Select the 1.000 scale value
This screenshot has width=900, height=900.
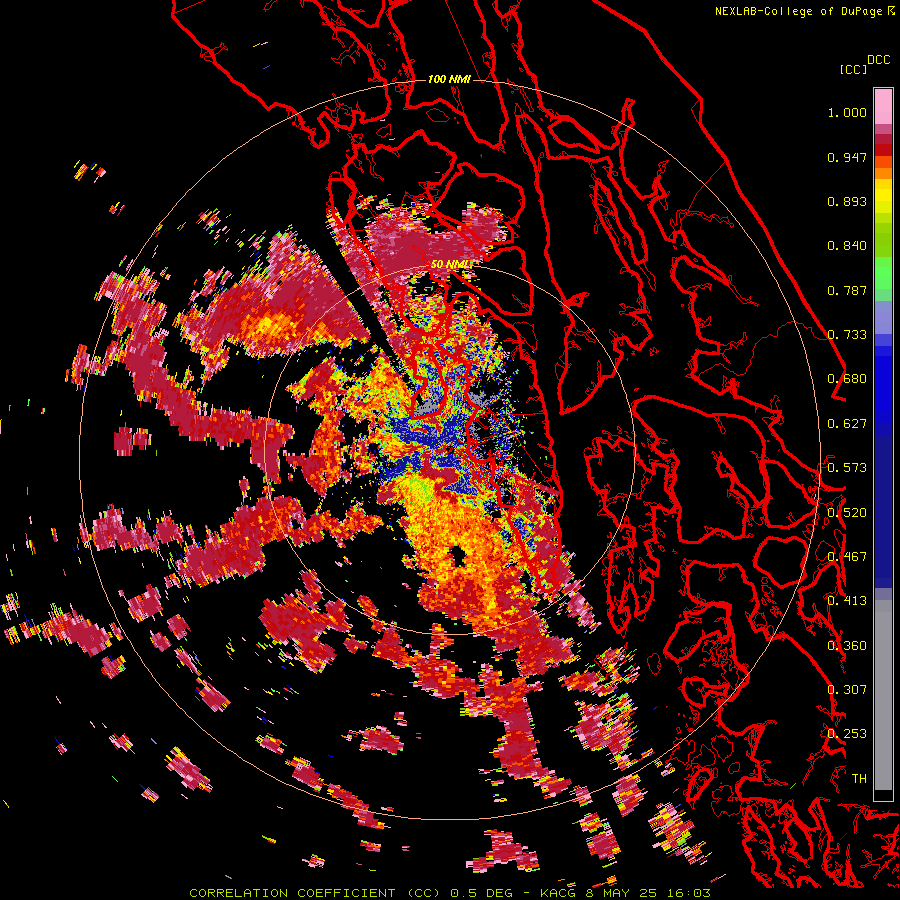click(x=847, y=112)
